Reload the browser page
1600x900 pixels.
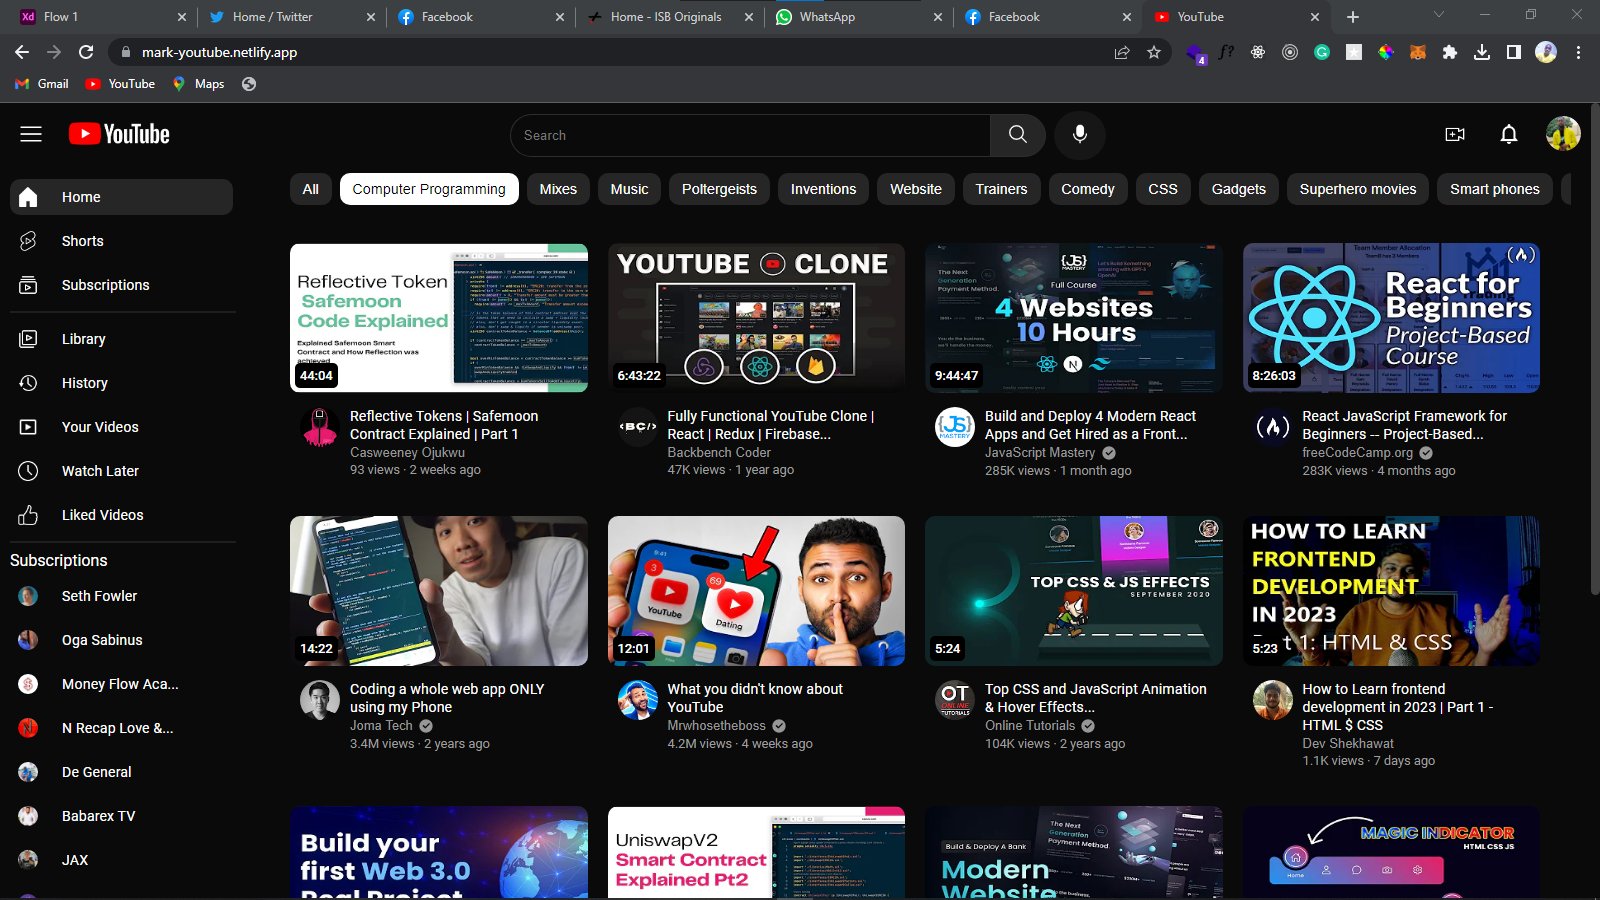coord(86,52)
